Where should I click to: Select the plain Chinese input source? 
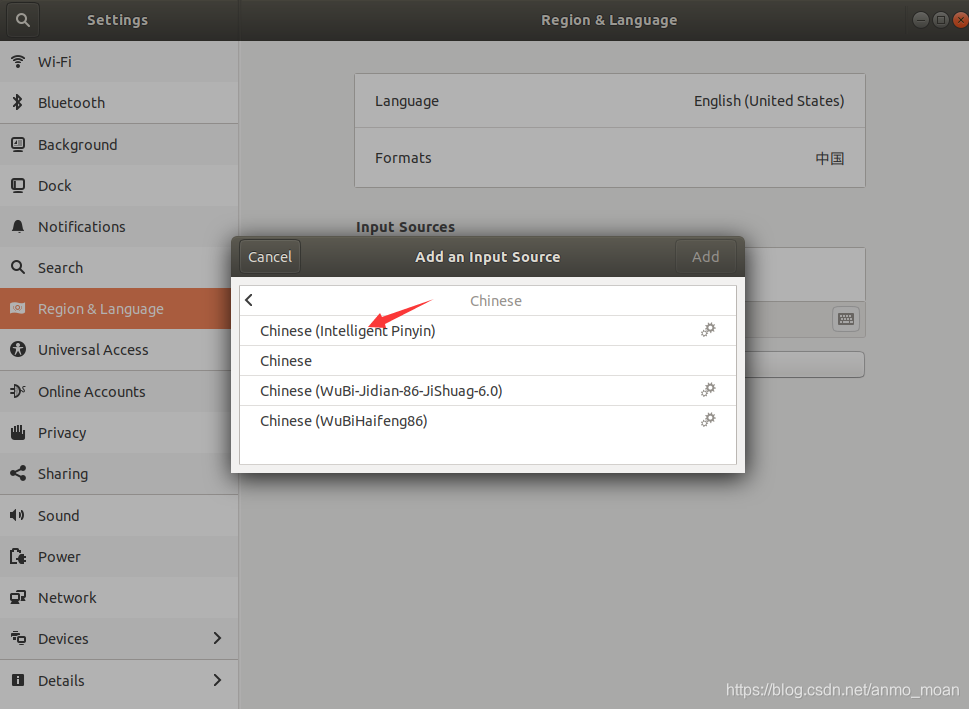tap(488, 361)
